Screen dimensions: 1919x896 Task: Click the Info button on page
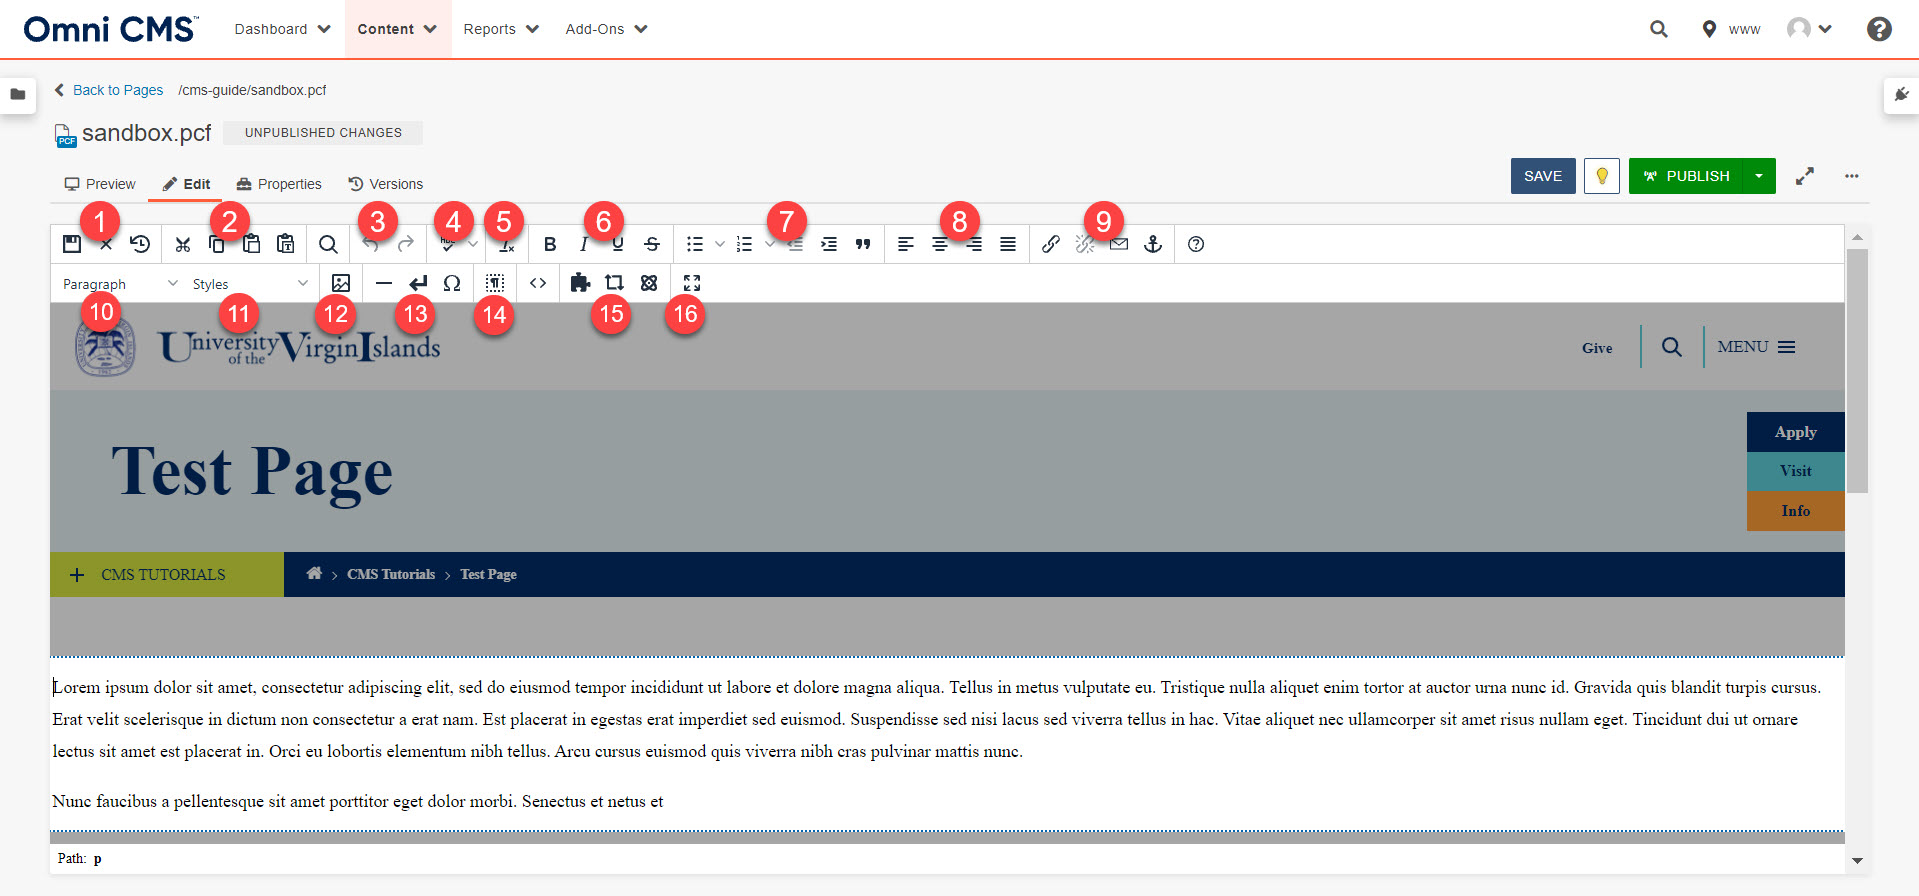tap(1796, 511)
